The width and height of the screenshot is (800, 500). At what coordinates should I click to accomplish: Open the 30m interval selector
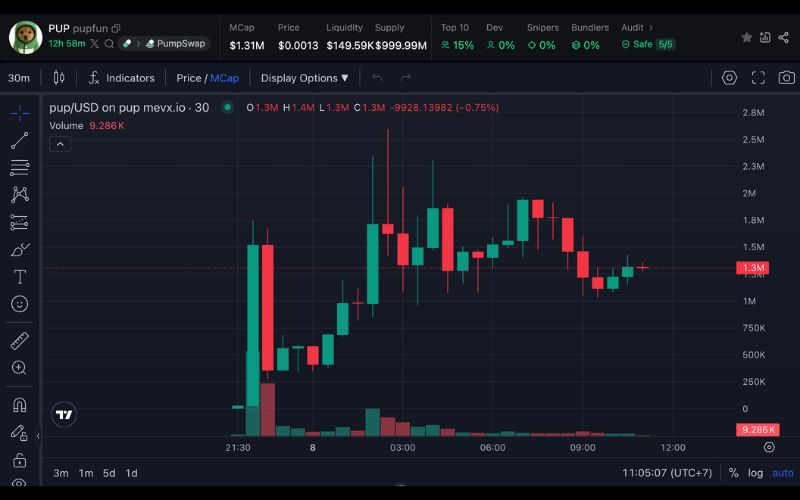click(x=19, y=78)
